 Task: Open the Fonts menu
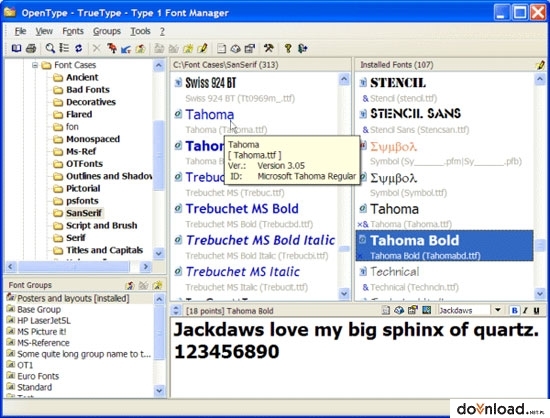tap(73, 31)
